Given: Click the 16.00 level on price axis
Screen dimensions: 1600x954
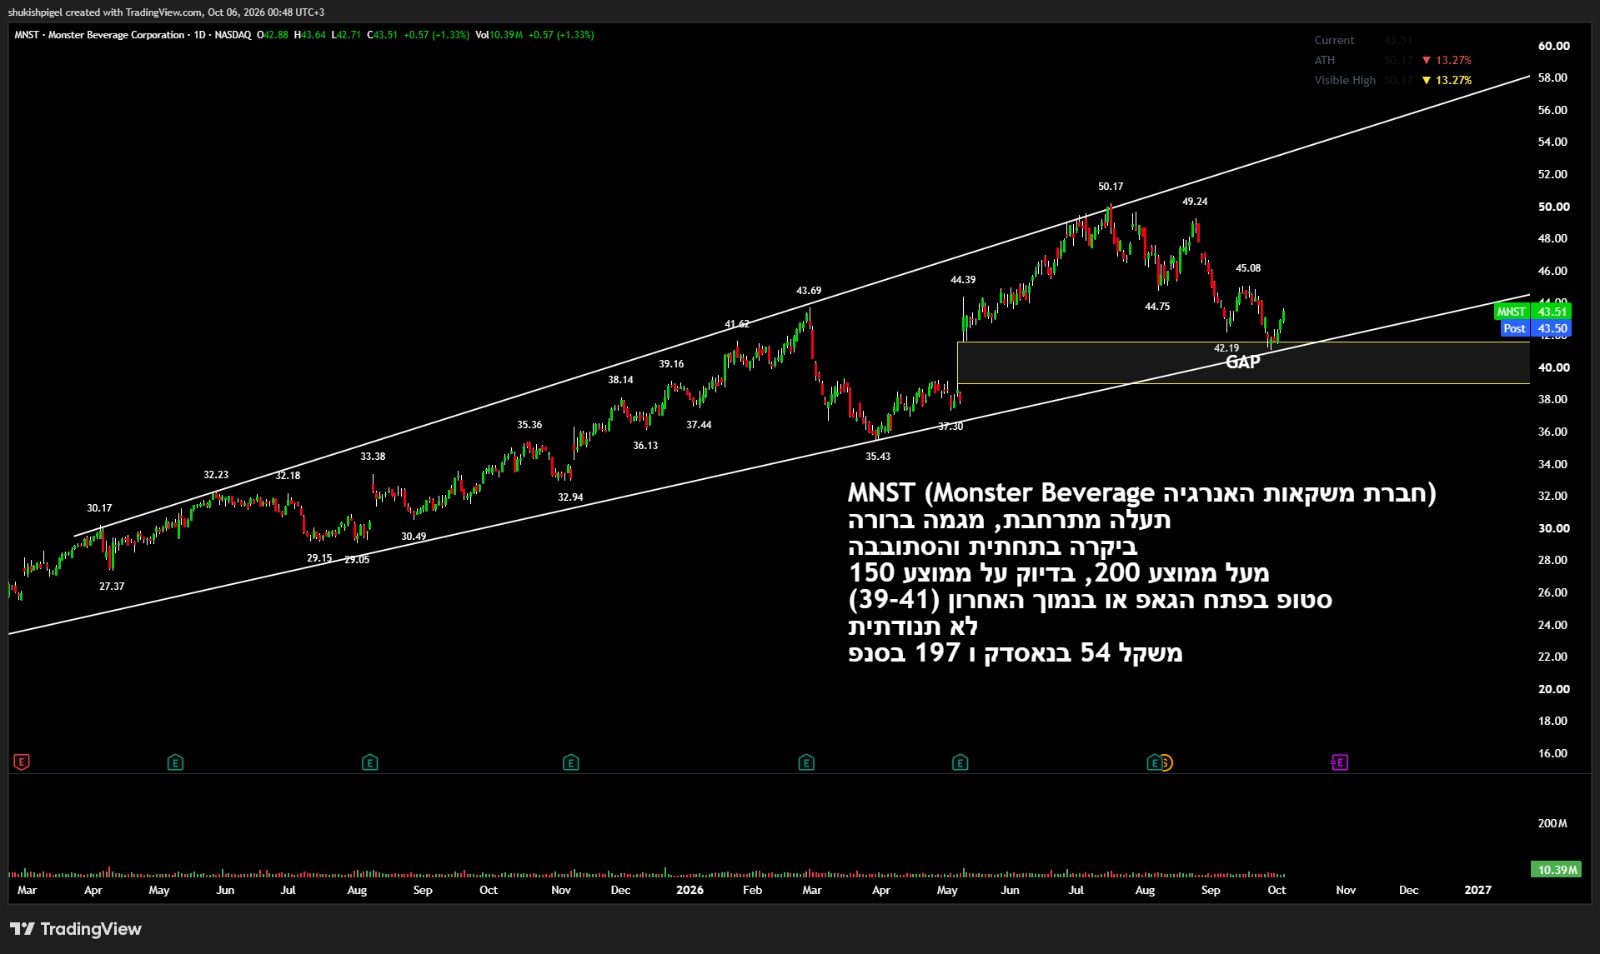Looking at the screenshot, I should [x=1553, y=754].
